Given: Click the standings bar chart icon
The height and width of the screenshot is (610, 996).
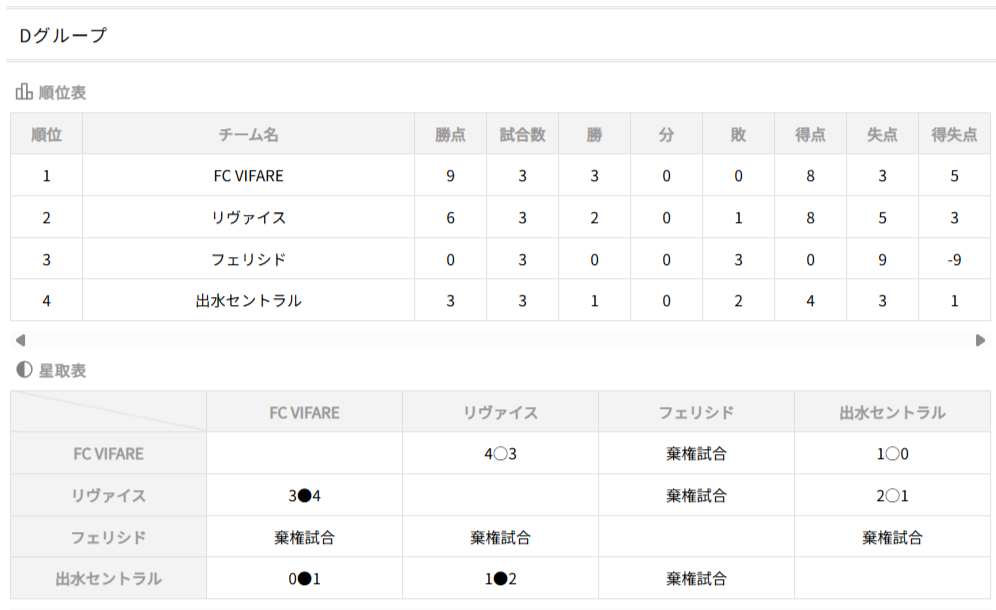Looking at the screenshot, I should pos(24,92).
